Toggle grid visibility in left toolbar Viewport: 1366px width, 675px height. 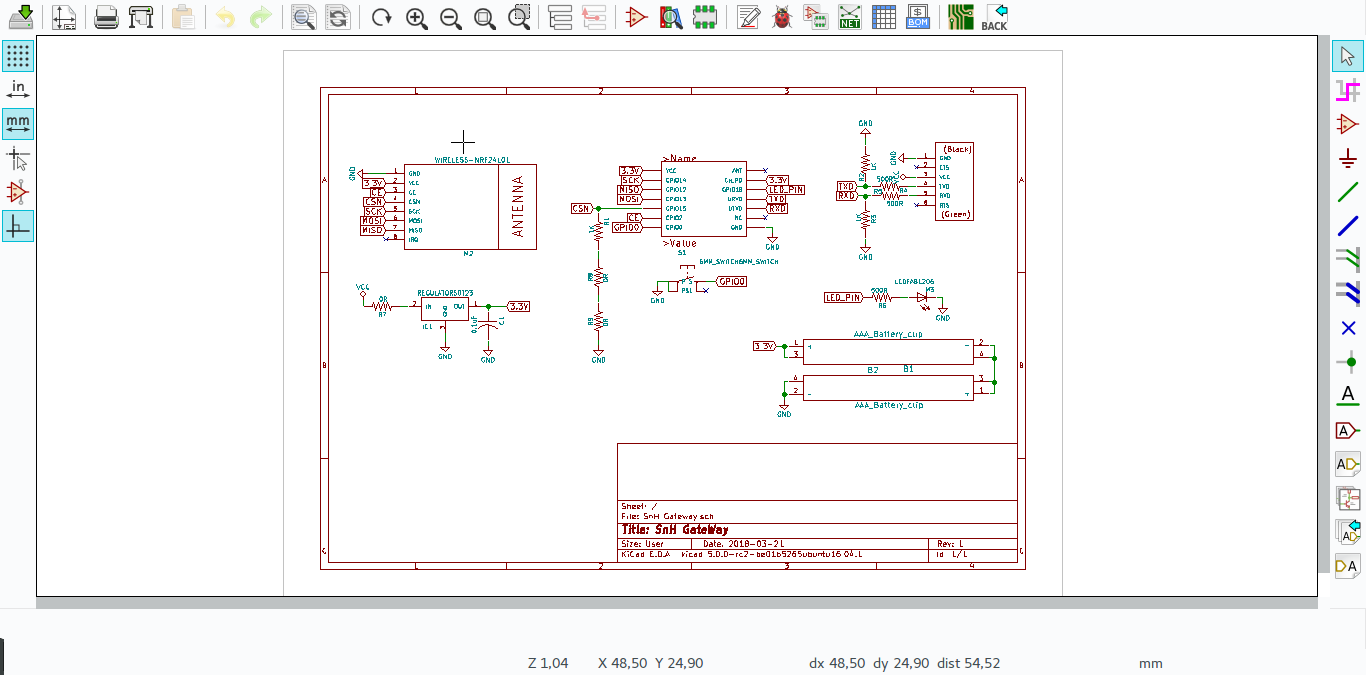(x=17, y=56)
